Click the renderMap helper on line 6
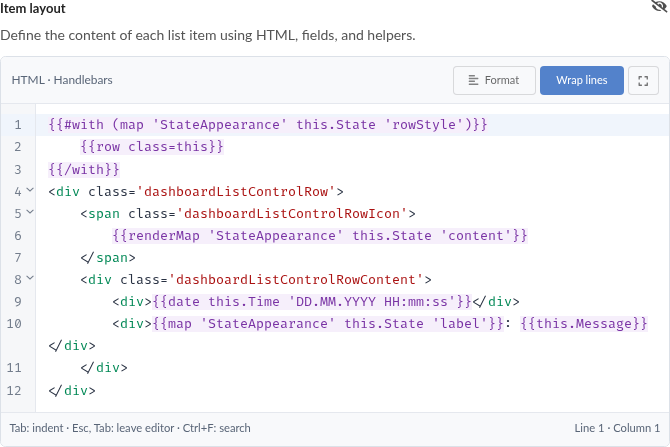 [x=163, y=235]
